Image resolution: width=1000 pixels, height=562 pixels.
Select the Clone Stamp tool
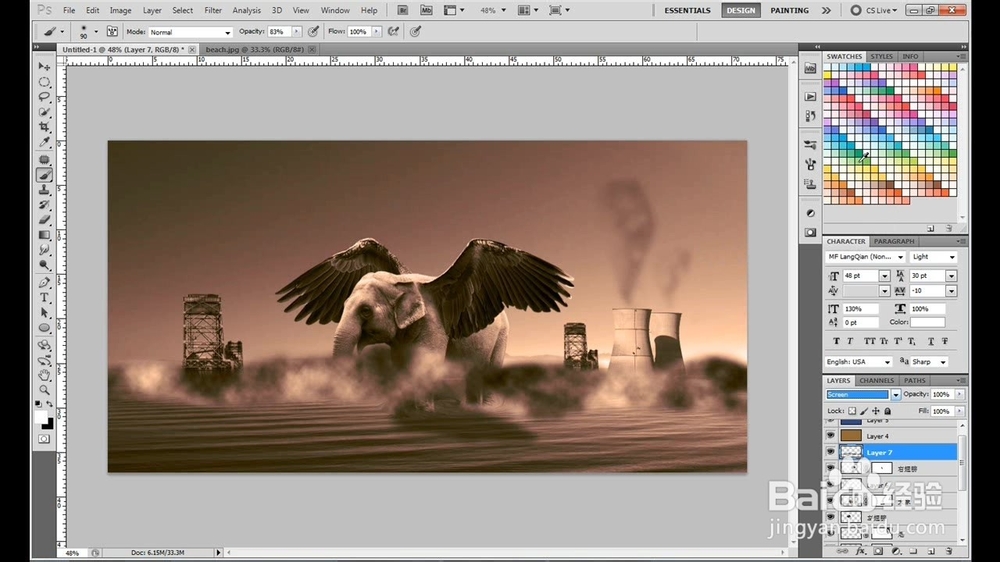(44, 190)
